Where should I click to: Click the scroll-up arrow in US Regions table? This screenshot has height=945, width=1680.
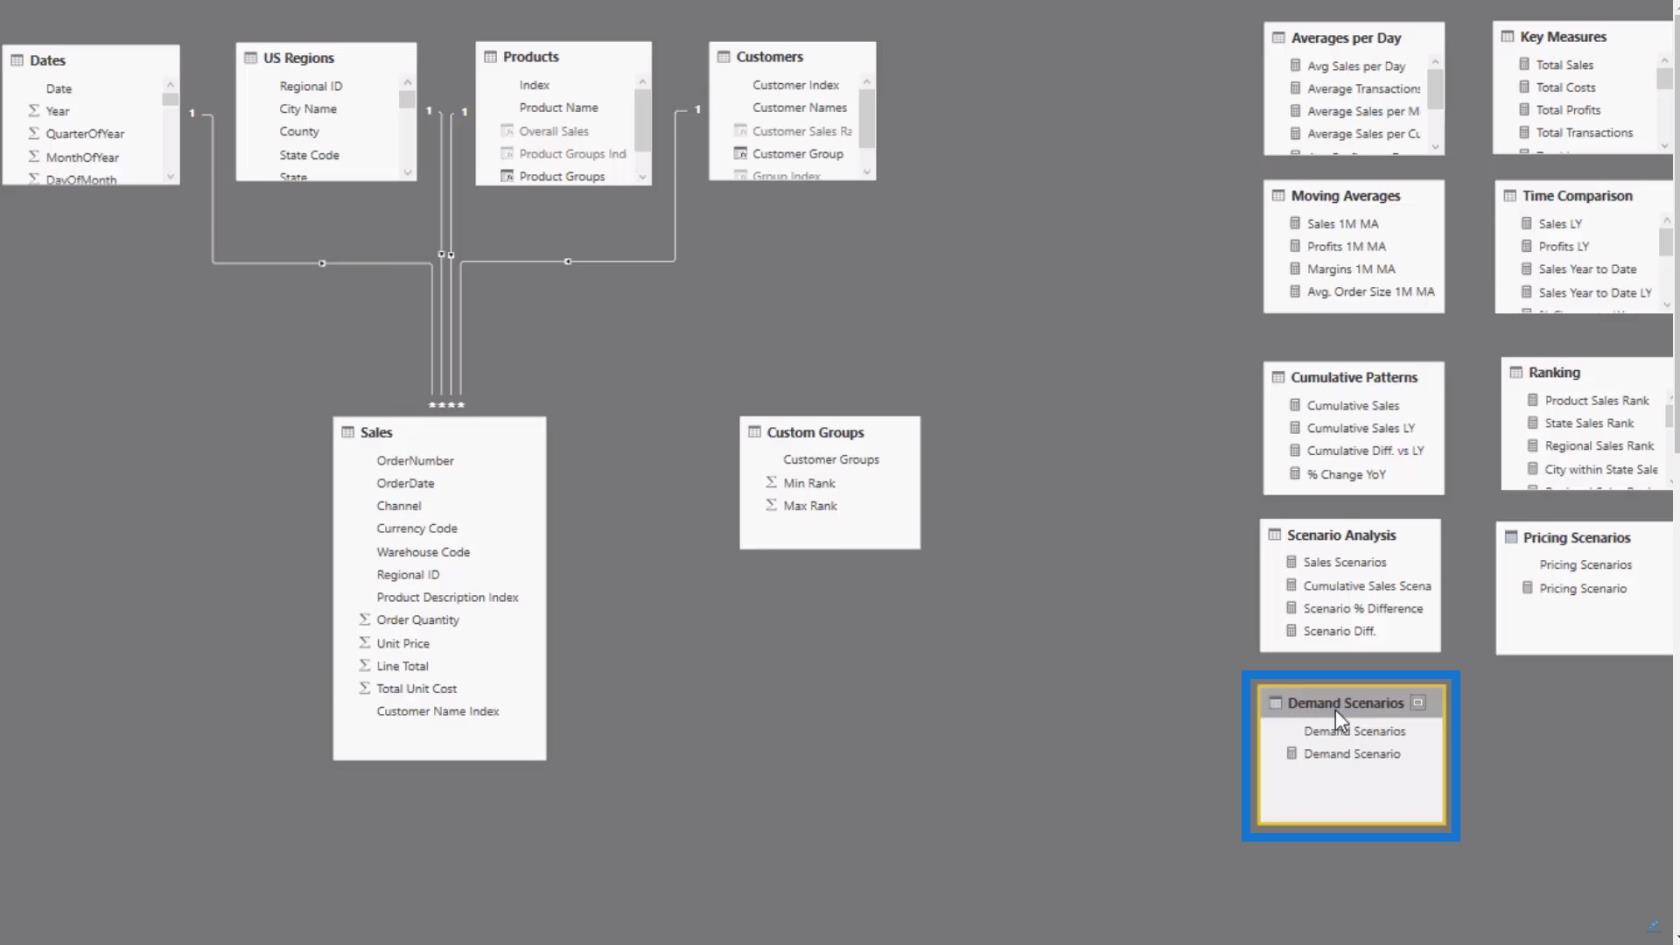407,82
